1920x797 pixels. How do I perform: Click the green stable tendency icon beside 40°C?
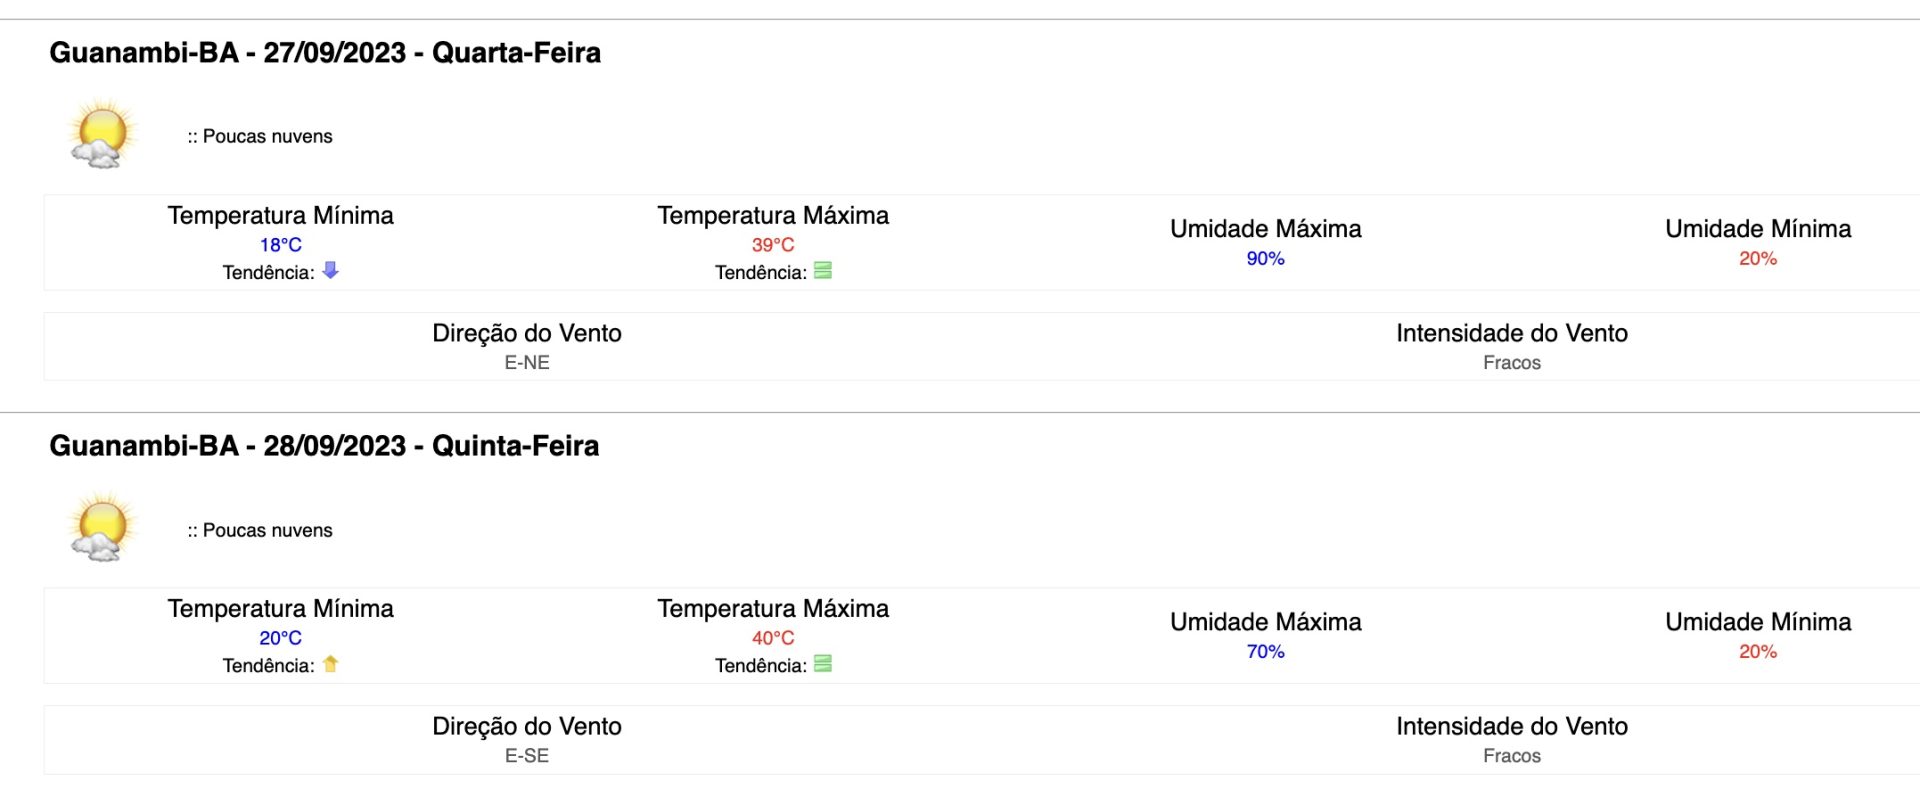pyautogui.click(x=823, y=663)
